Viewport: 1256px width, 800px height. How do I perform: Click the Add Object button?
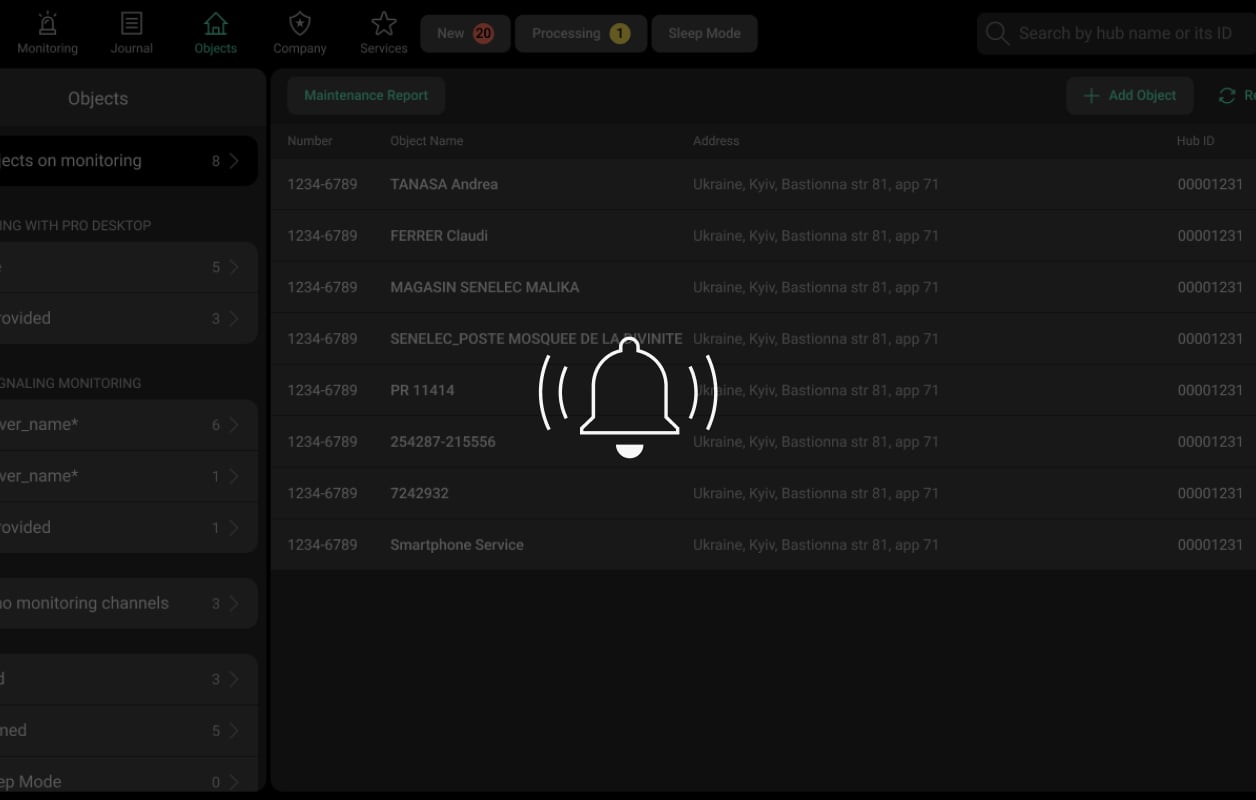(x=1129, y=96)
